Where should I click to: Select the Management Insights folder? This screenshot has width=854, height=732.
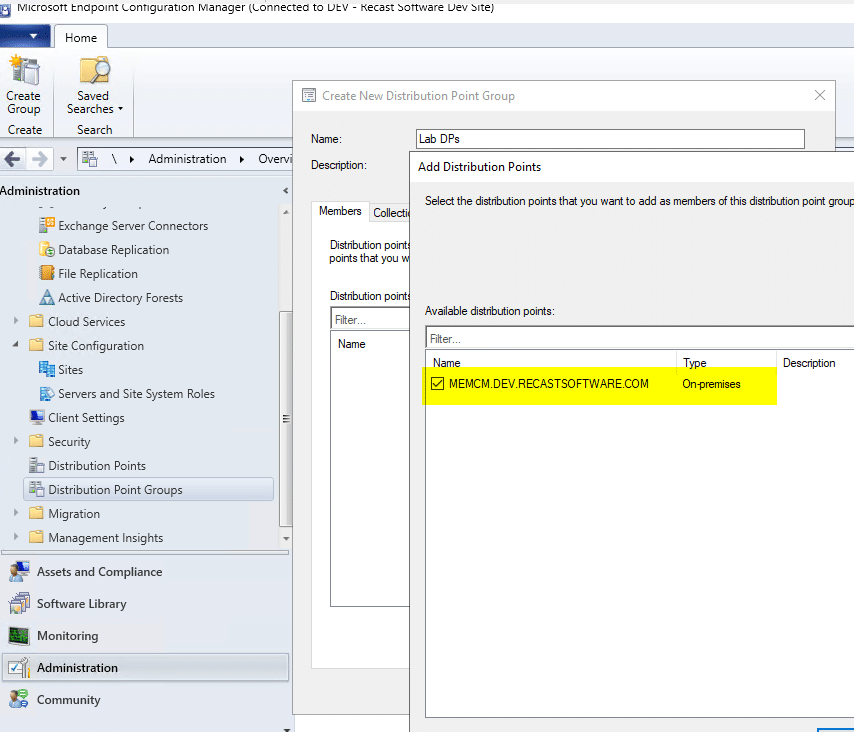[101, 537]
